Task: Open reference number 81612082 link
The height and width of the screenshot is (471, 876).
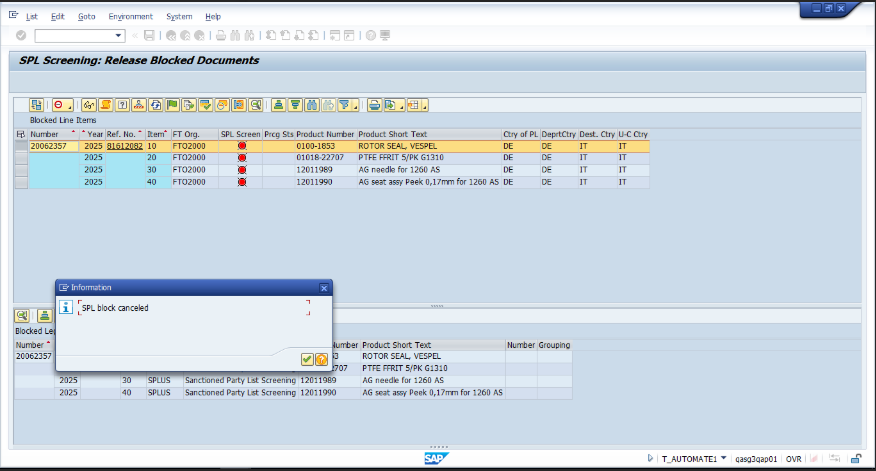Action: click(125, 146)
